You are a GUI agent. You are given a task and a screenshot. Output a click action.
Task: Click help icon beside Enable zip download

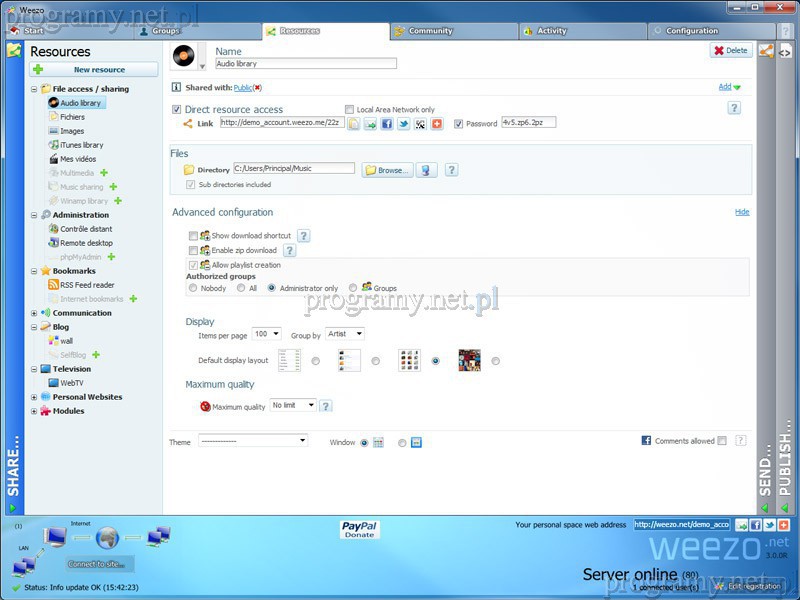pos(290,250)
